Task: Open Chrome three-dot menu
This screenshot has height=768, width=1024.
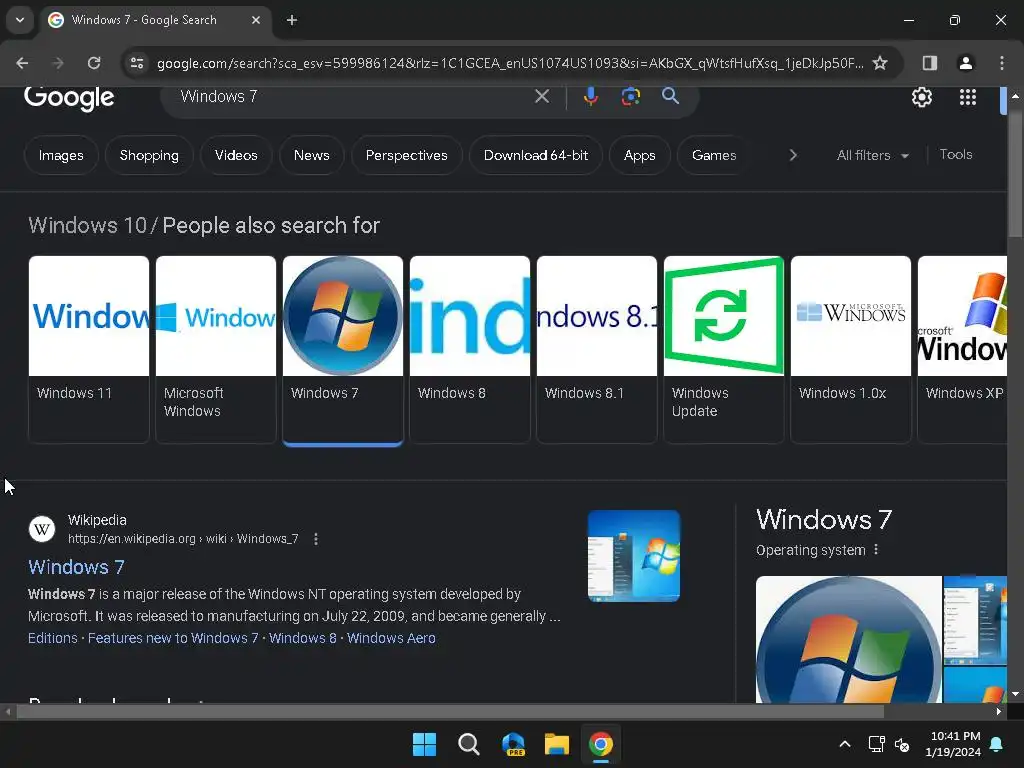Action: pyautogui.click(x=1001, y=63)
